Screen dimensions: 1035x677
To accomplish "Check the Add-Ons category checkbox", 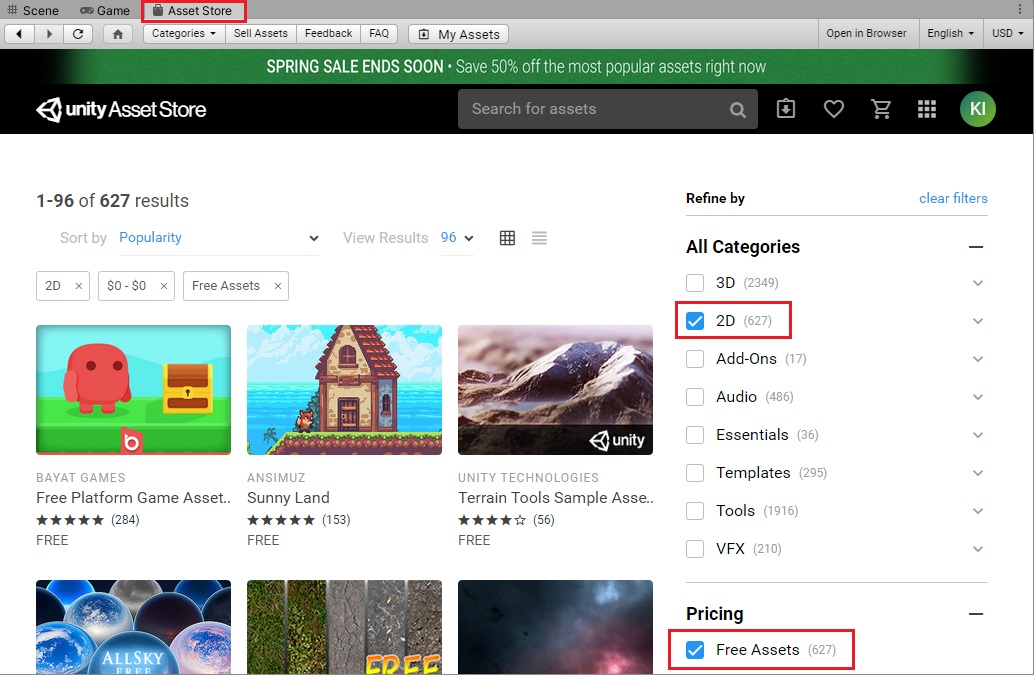I will 695,359.
